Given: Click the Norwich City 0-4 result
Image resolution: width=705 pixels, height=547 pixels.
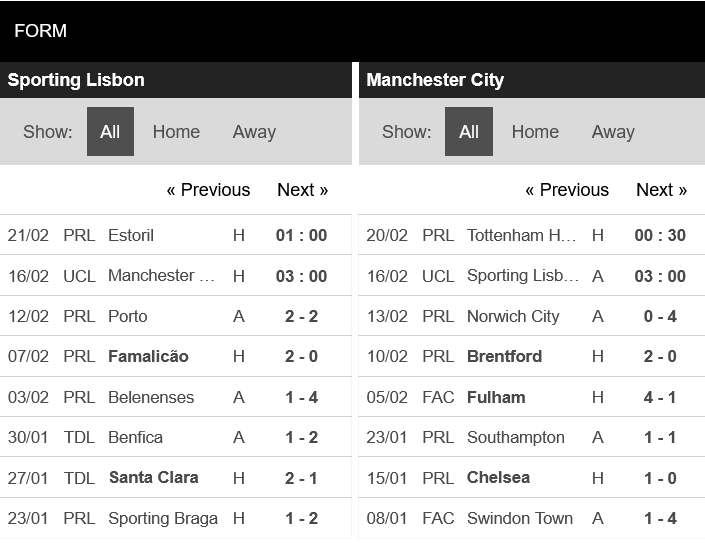Looking at the screenshot, I should [660, 316].
